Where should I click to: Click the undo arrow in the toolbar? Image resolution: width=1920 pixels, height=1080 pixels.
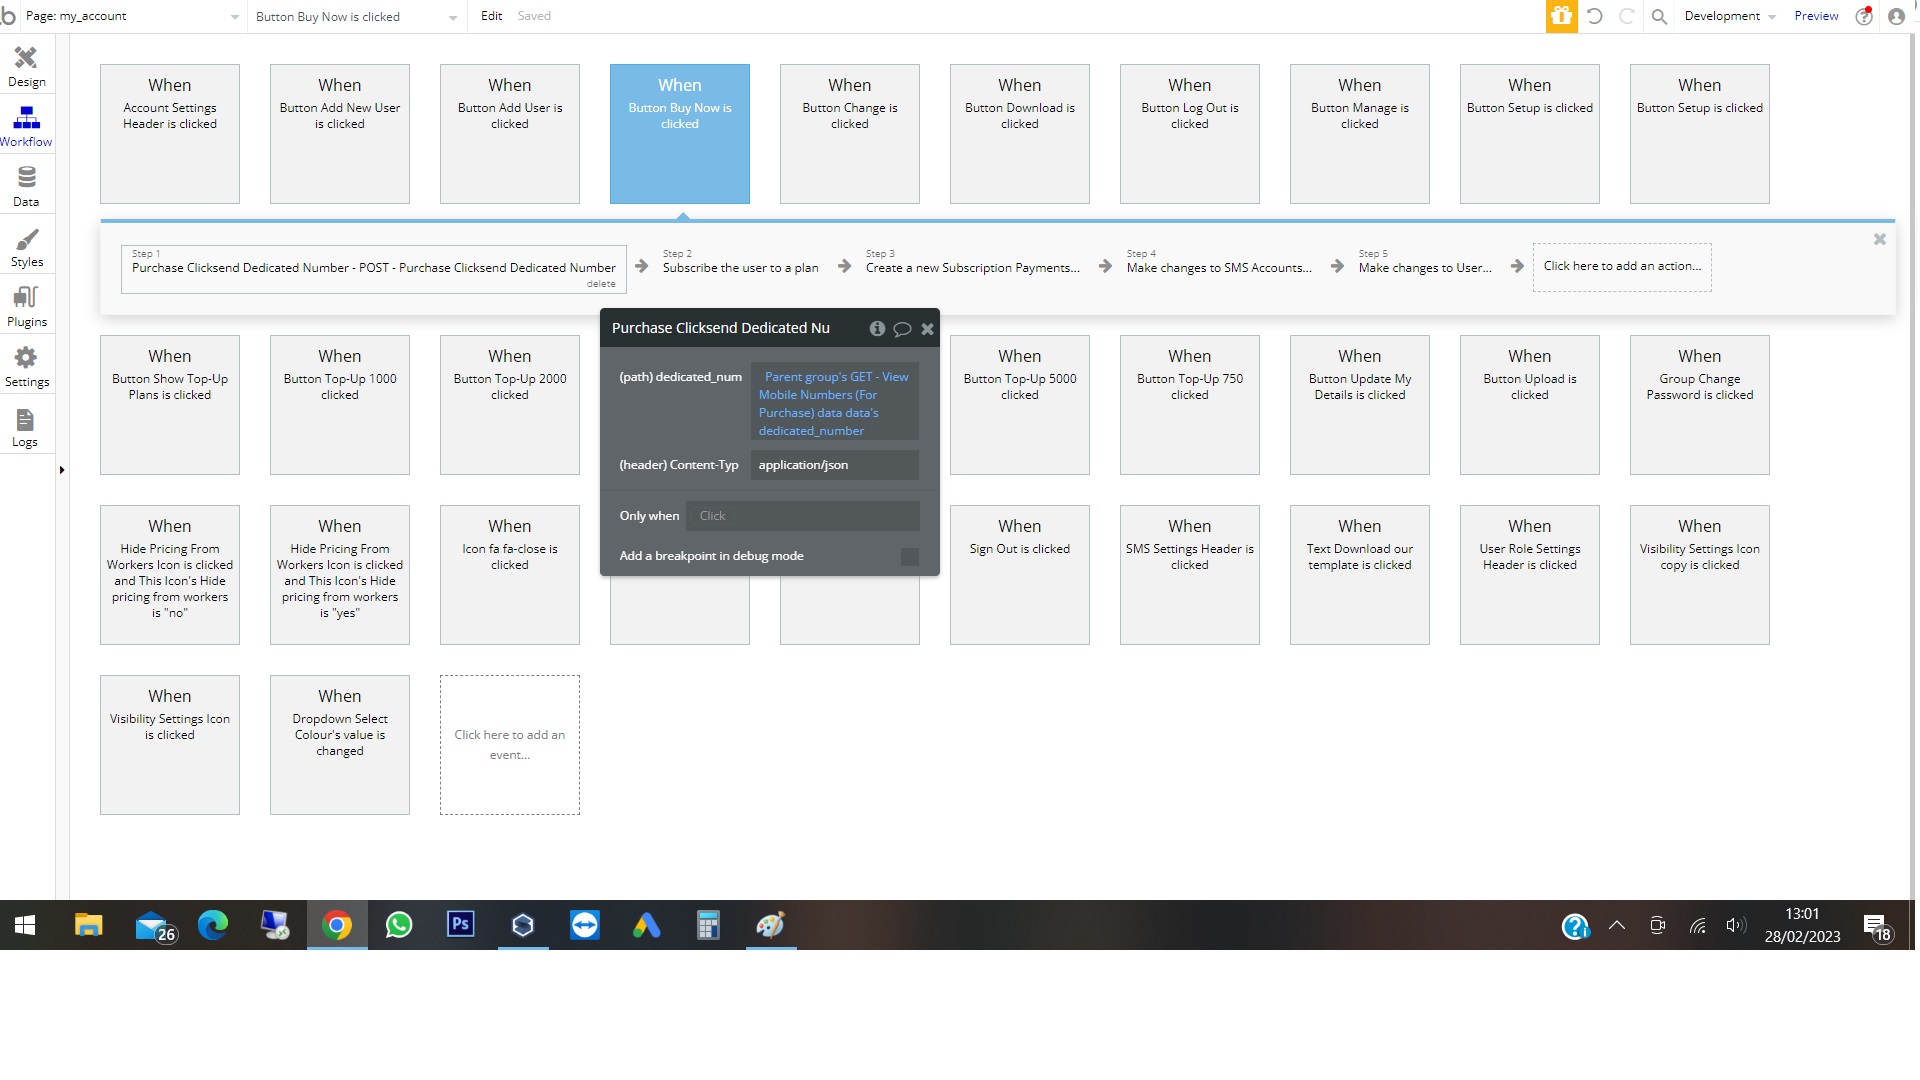[x=1594, y=16]
